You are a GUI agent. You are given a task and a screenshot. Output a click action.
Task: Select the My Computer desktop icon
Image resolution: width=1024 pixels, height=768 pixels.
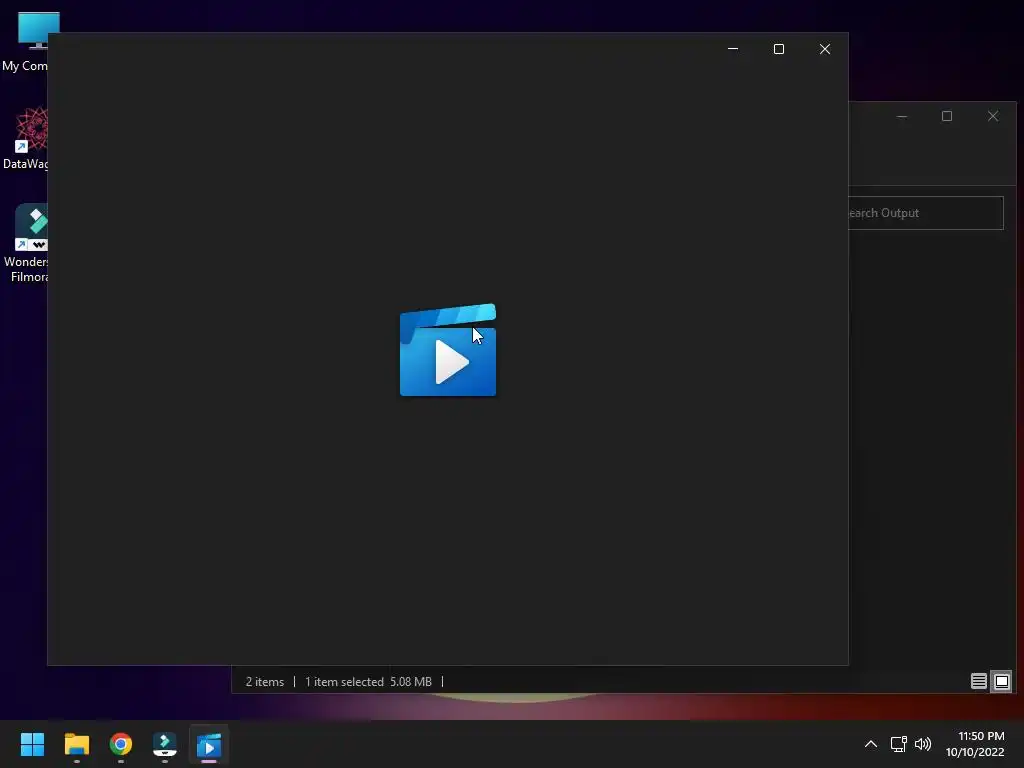point(26,42)
